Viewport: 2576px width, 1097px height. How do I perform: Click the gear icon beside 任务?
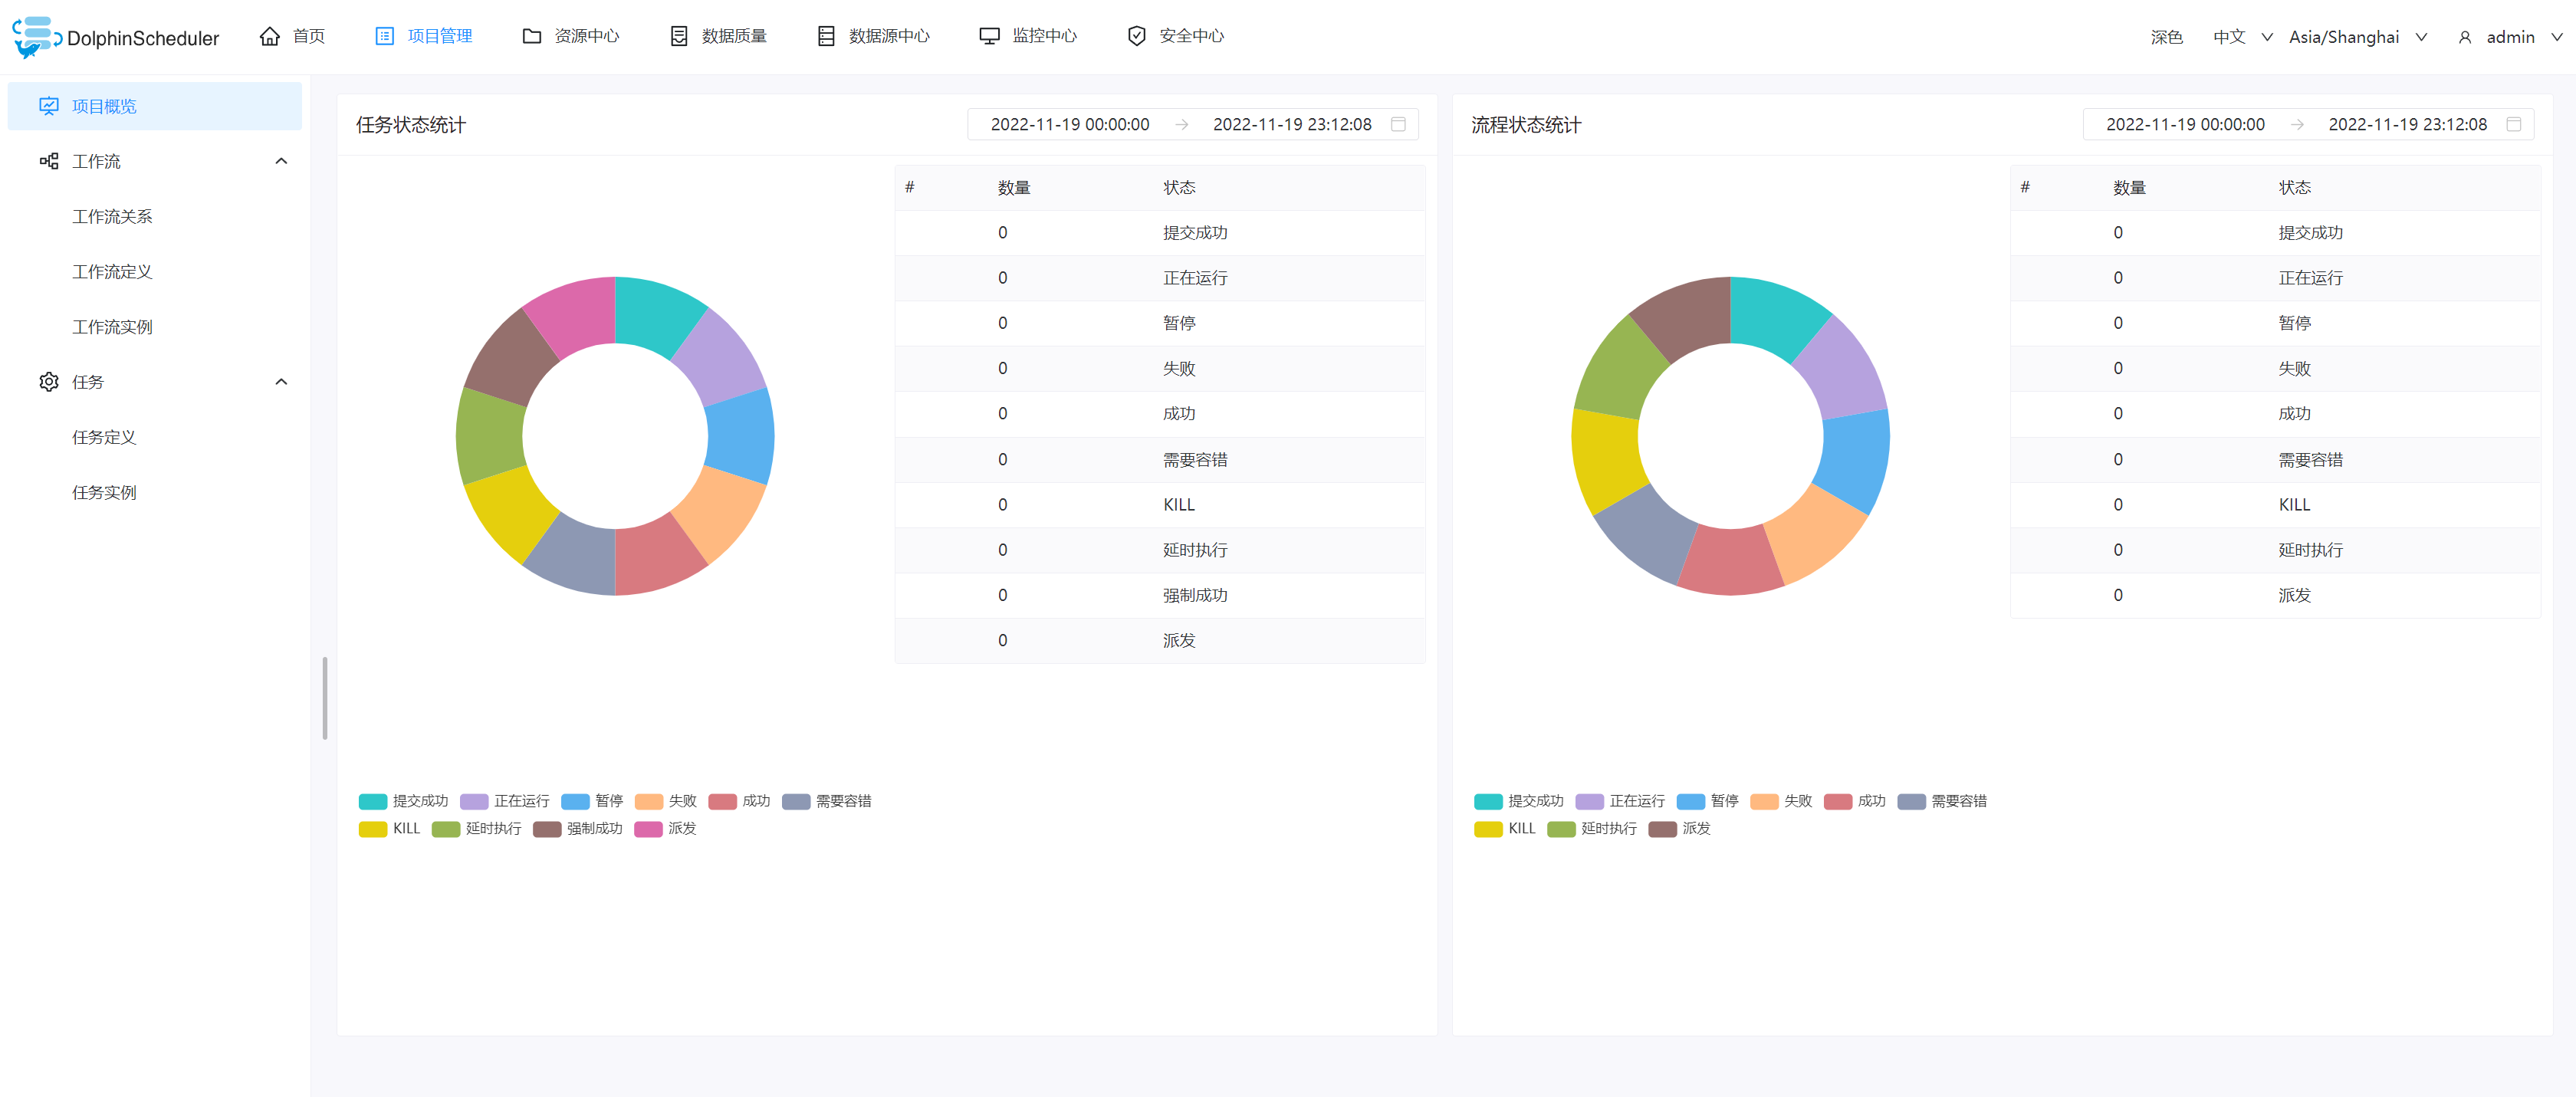[x=49, y=382]
